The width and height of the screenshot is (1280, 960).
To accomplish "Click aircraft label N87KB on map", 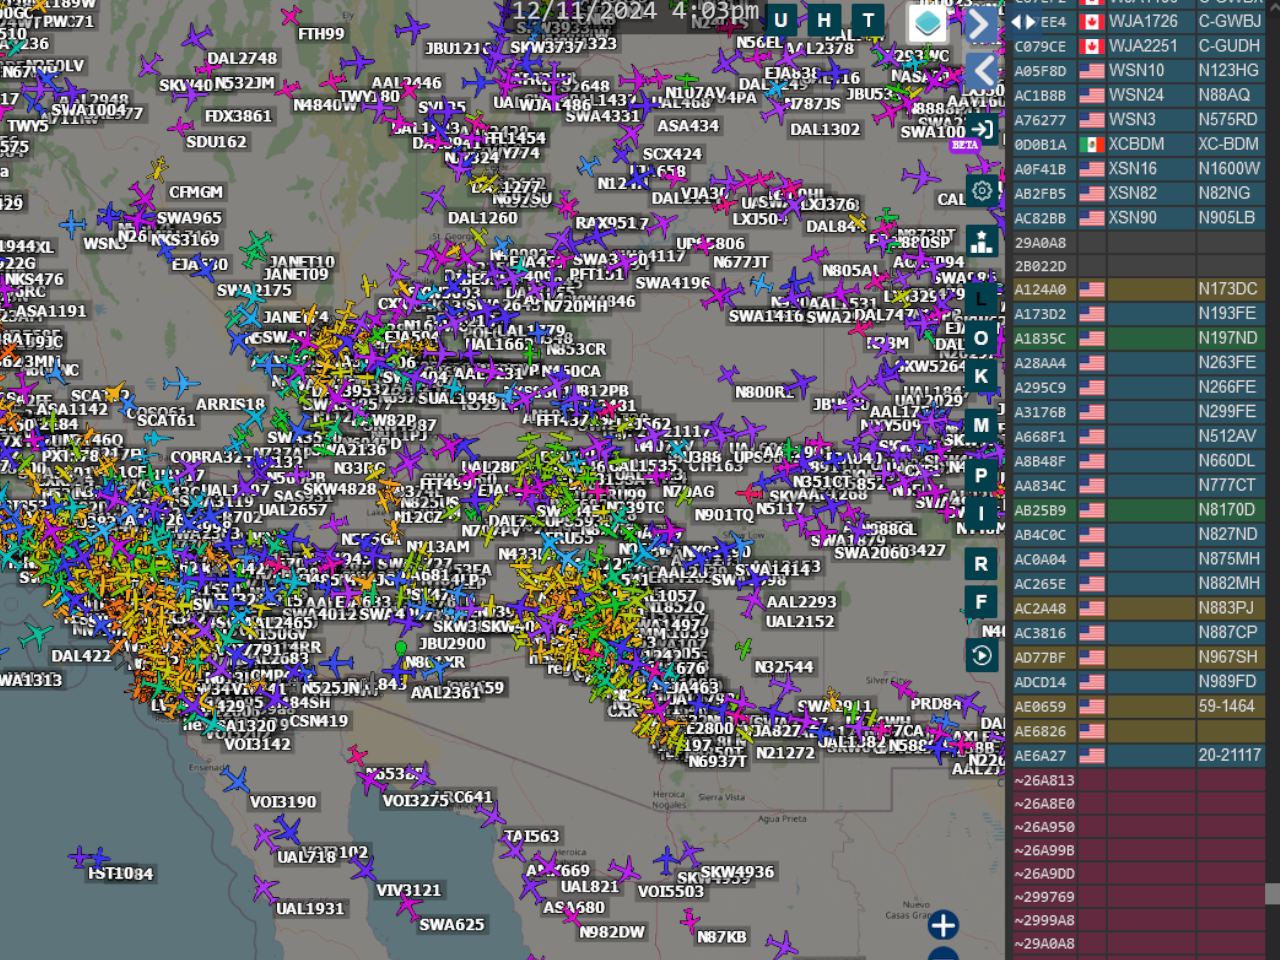I will coord(722,937).
